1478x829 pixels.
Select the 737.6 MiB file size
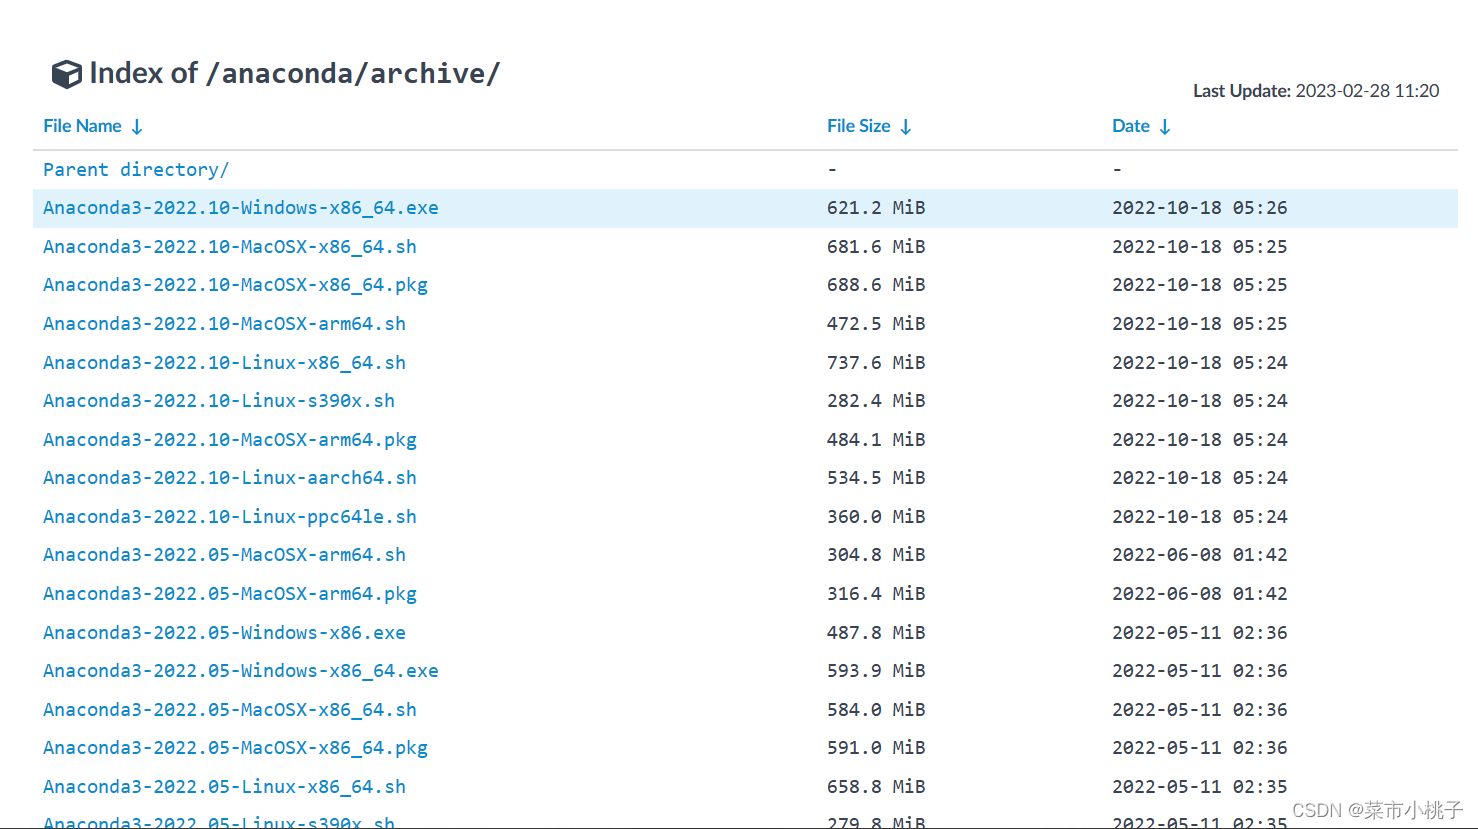(x=876, y=363)
